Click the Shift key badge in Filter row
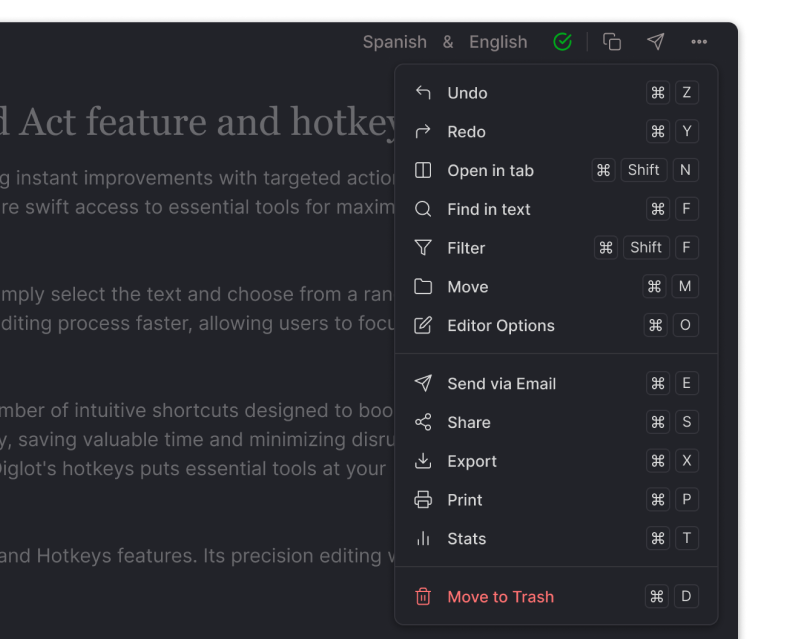This screenshot has height=639, width=798. (x=646, y=247)
